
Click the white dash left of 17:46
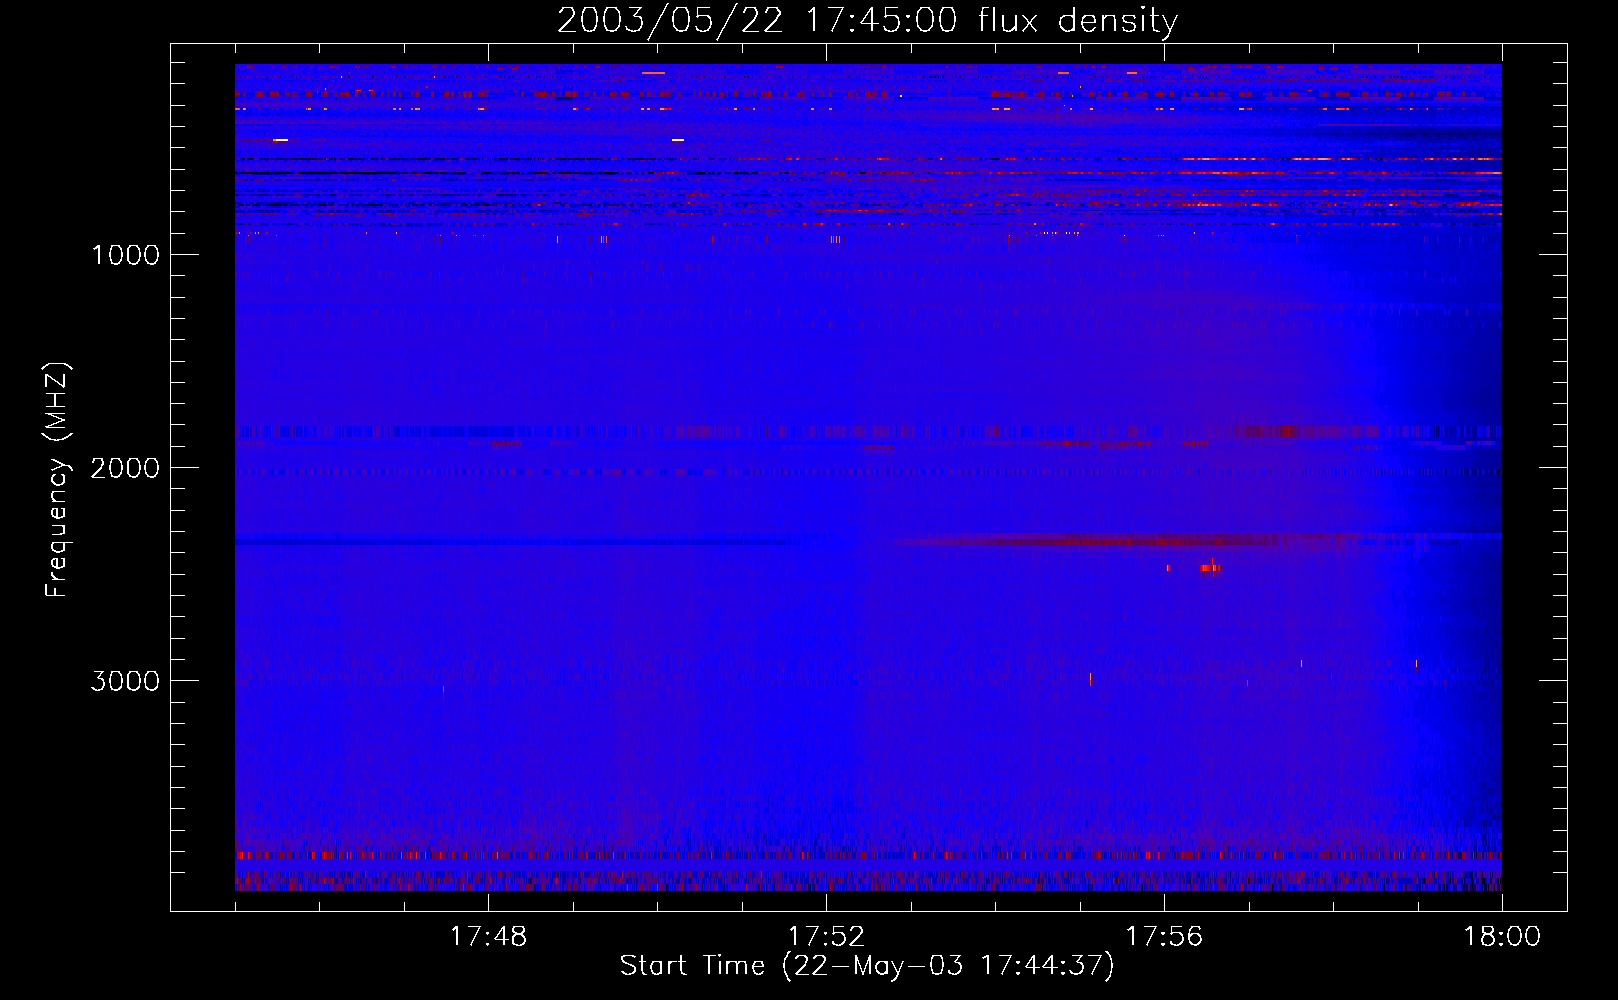click(281, 140)
